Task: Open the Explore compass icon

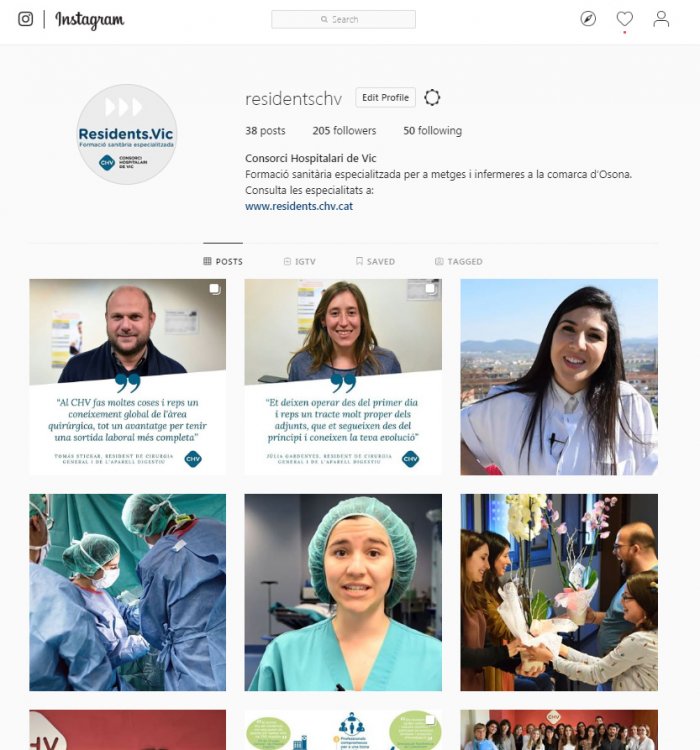Action: pos(588,19)
